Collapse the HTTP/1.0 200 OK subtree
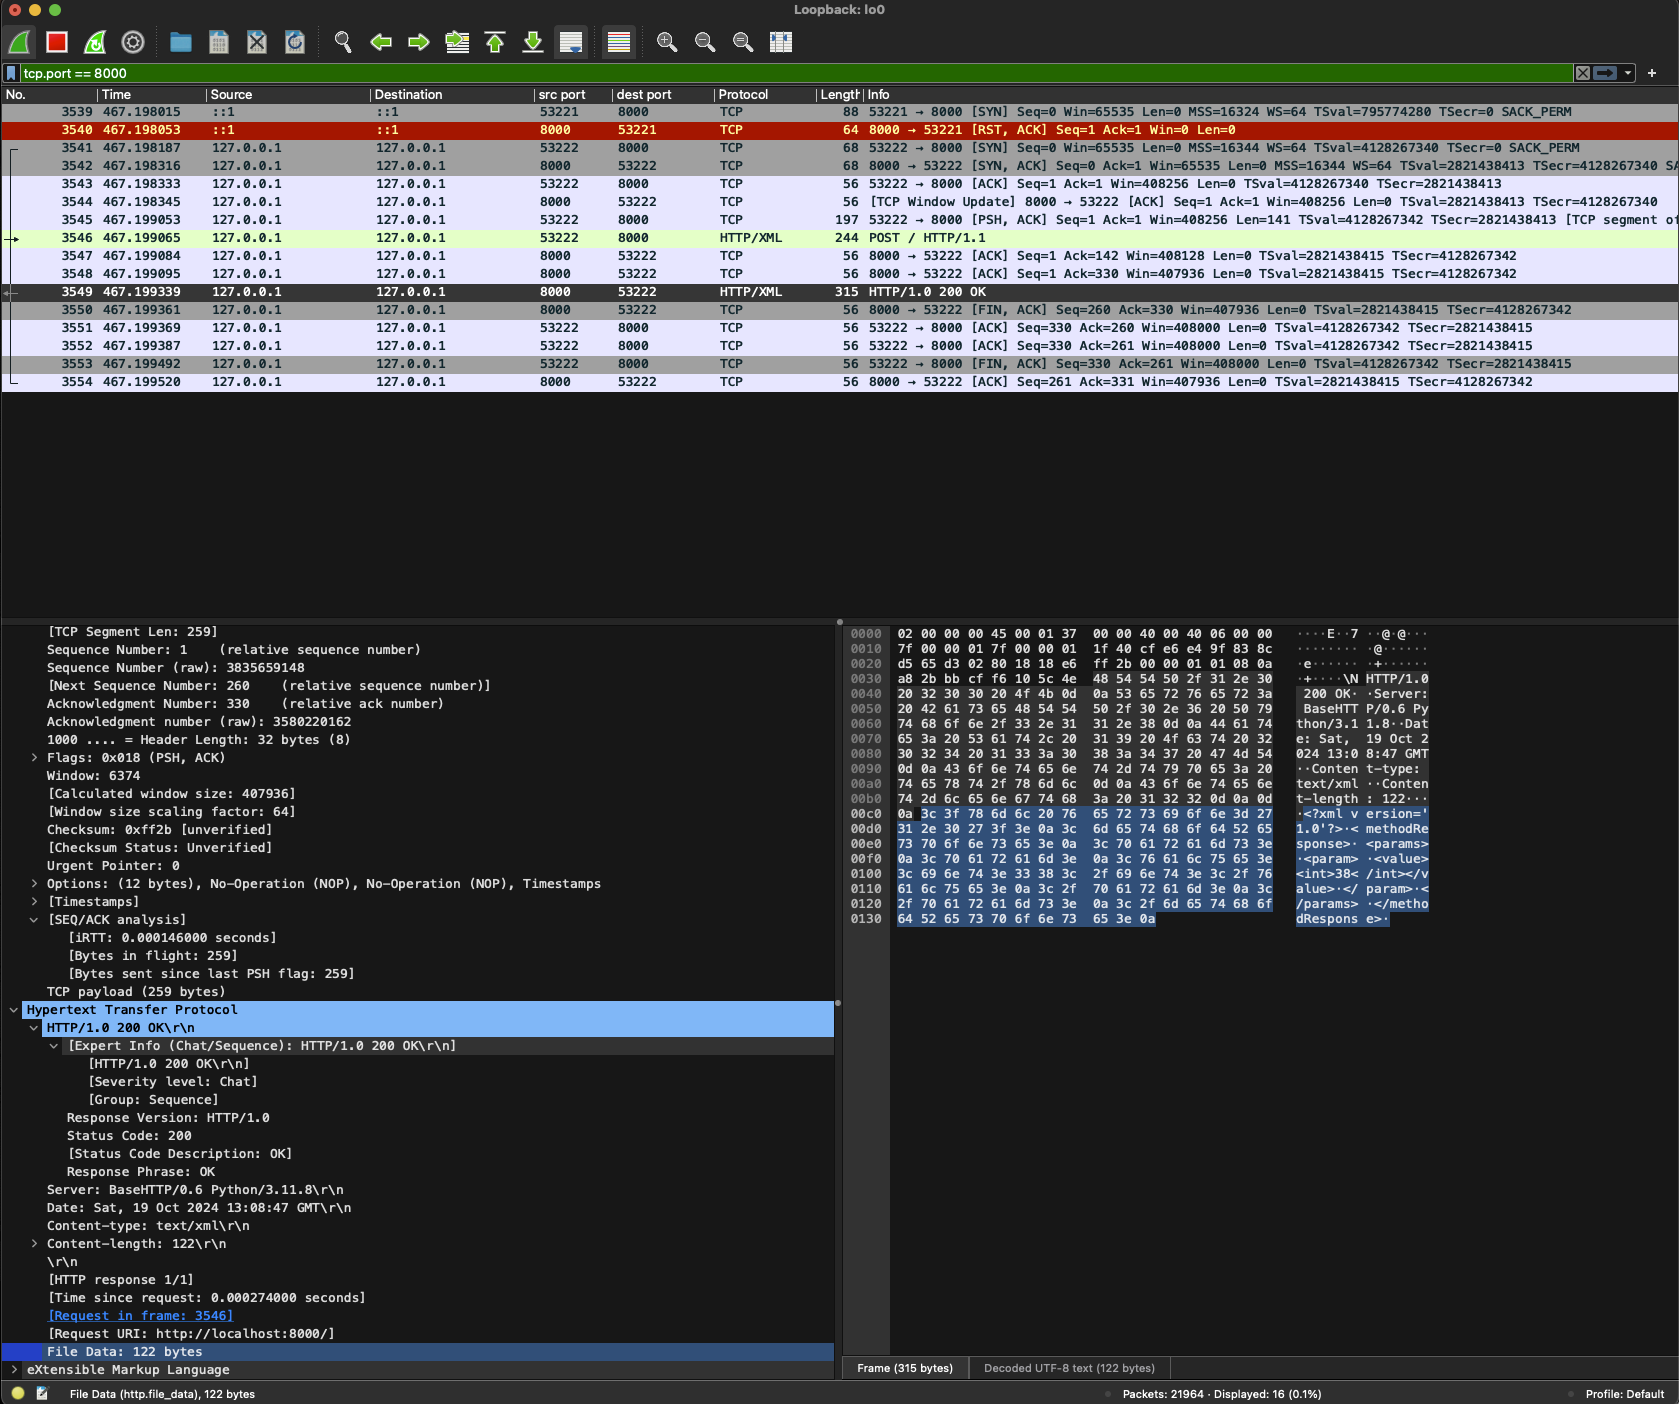 [x=34, y=1028]
